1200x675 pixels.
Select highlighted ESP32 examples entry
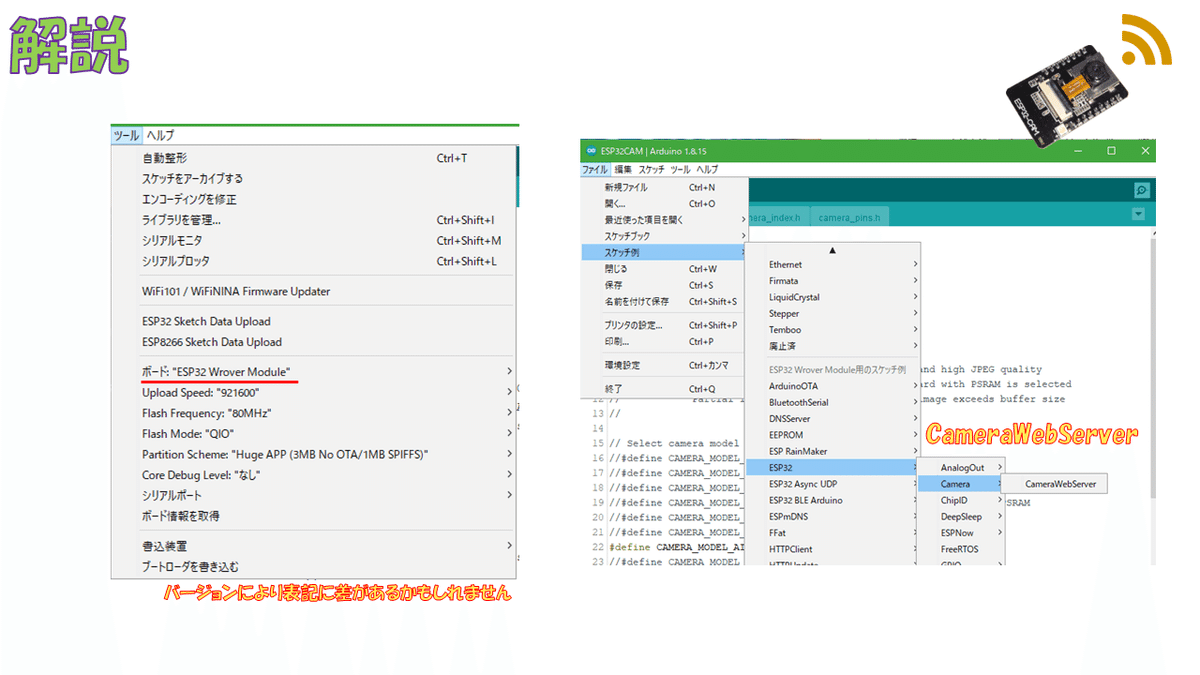(x=832, y=467)
